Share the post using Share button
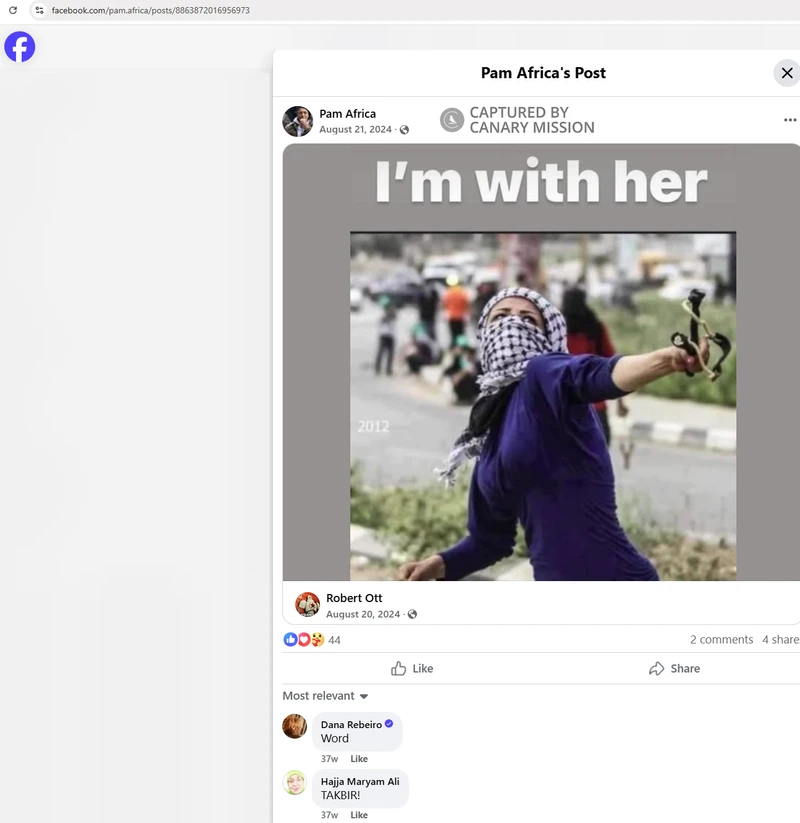 674,668
